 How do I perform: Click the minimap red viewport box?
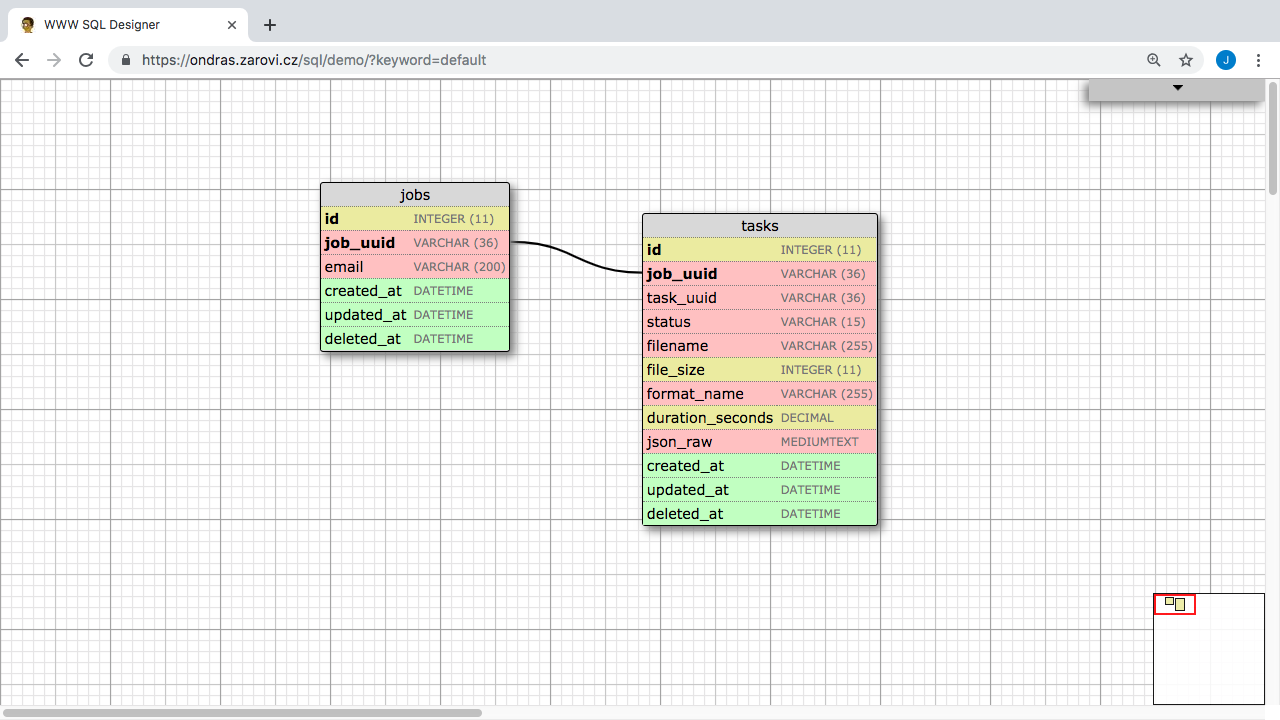(1175, 604)
